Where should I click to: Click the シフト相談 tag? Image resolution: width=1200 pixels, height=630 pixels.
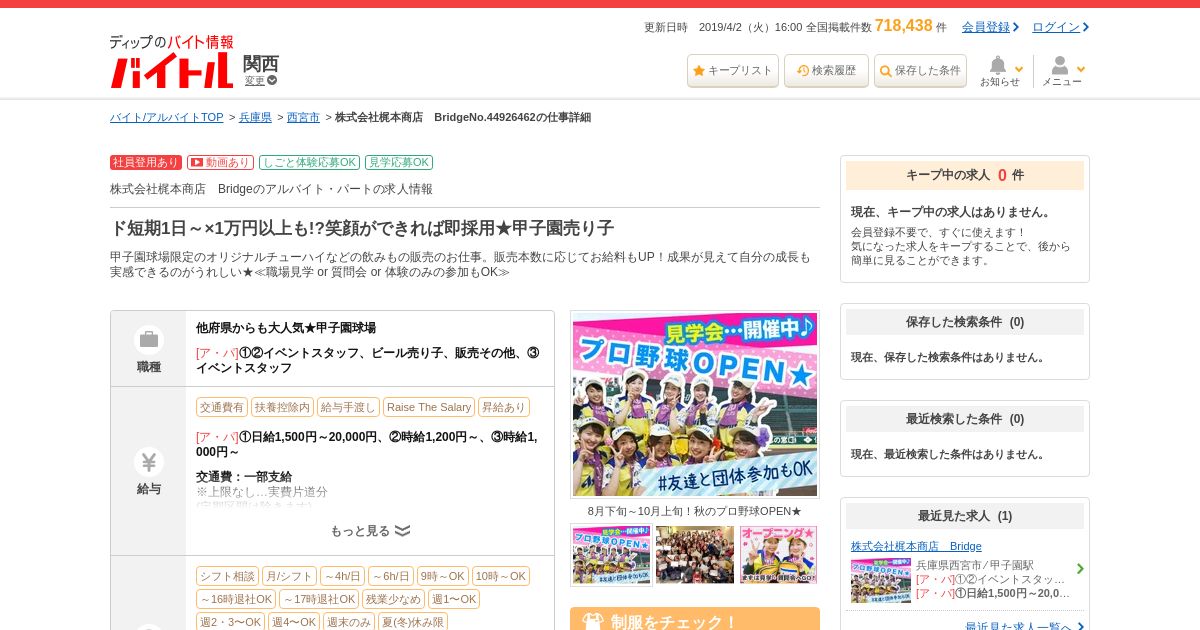click(227, 576)
